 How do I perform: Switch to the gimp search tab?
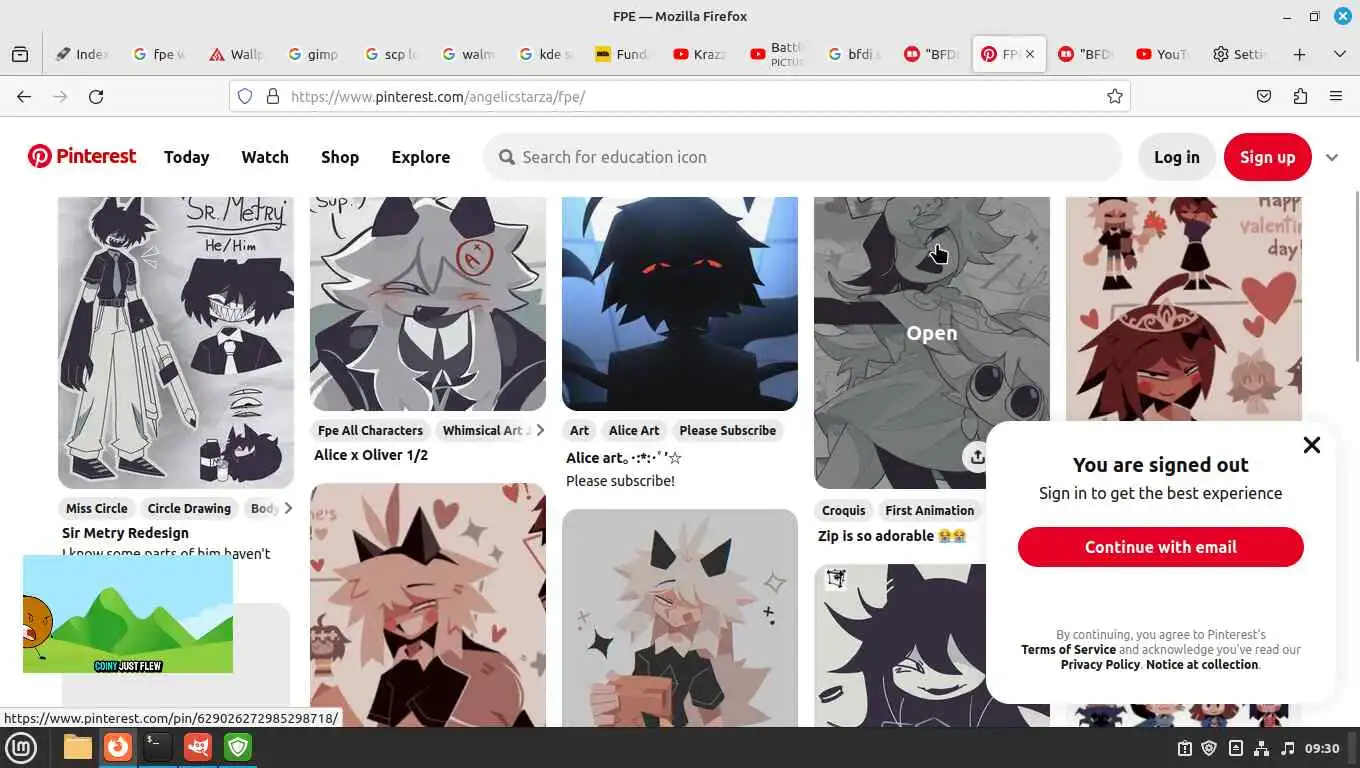coord(314,54)
